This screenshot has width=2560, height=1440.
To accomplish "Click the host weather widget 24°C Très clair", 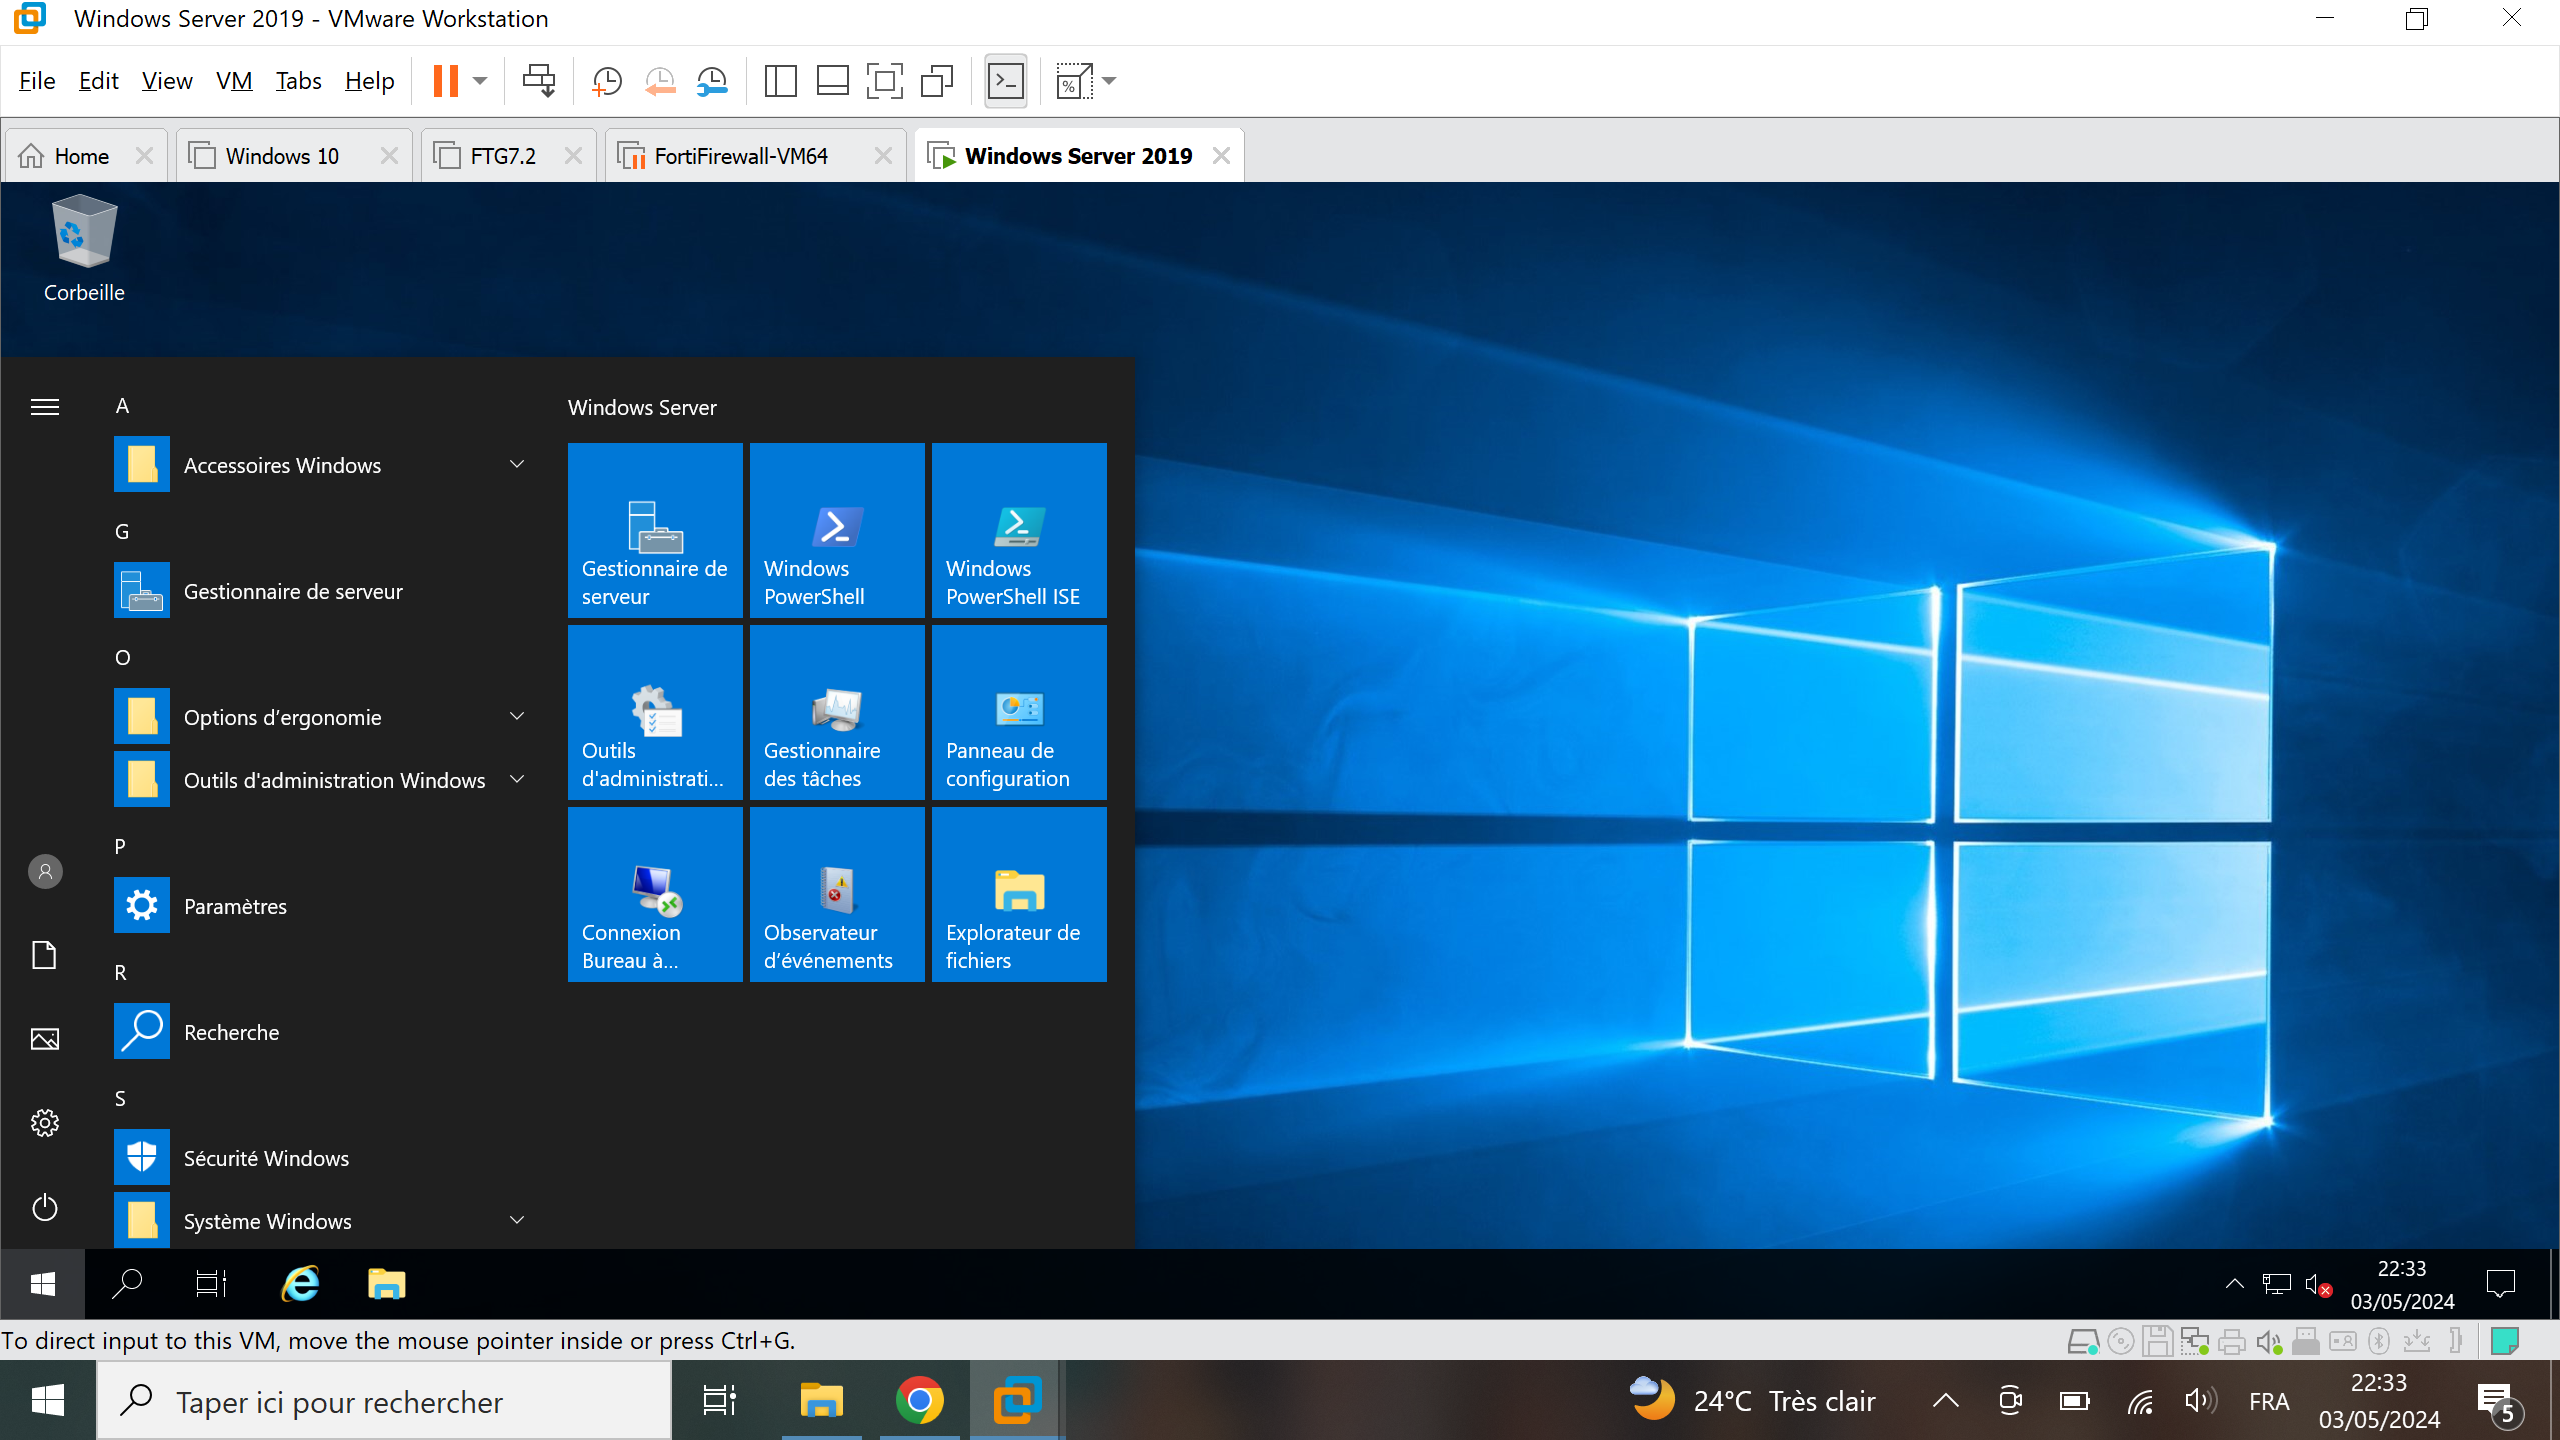I will coord(1752,1400).
